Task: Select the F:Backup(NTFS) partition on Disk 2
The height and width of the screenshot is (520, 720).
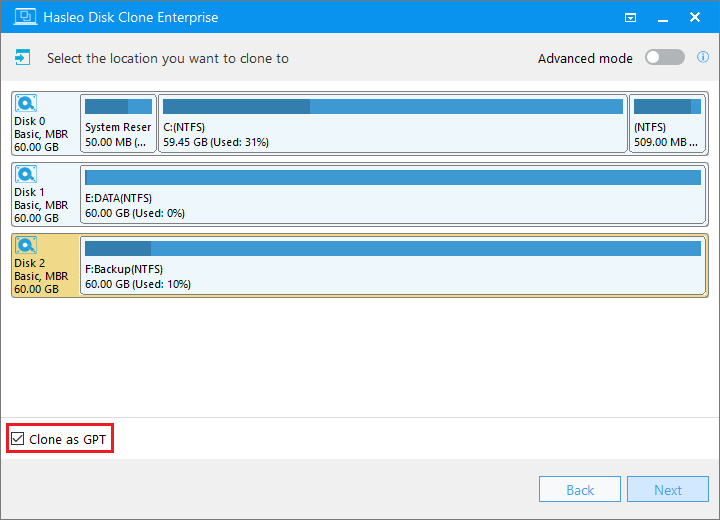Action: click(x=393, y=266)
